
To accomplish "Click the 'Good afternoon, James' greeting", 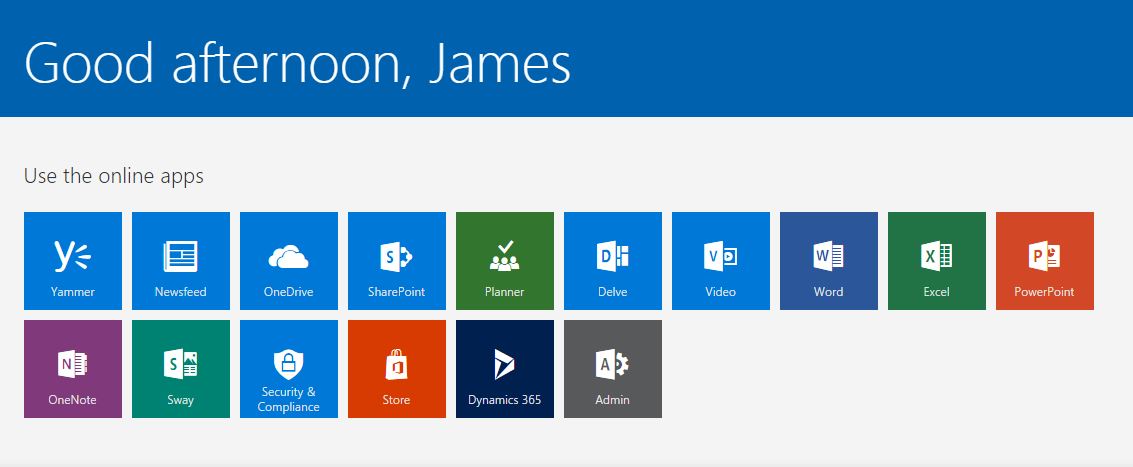I will [x=298, y=63].
